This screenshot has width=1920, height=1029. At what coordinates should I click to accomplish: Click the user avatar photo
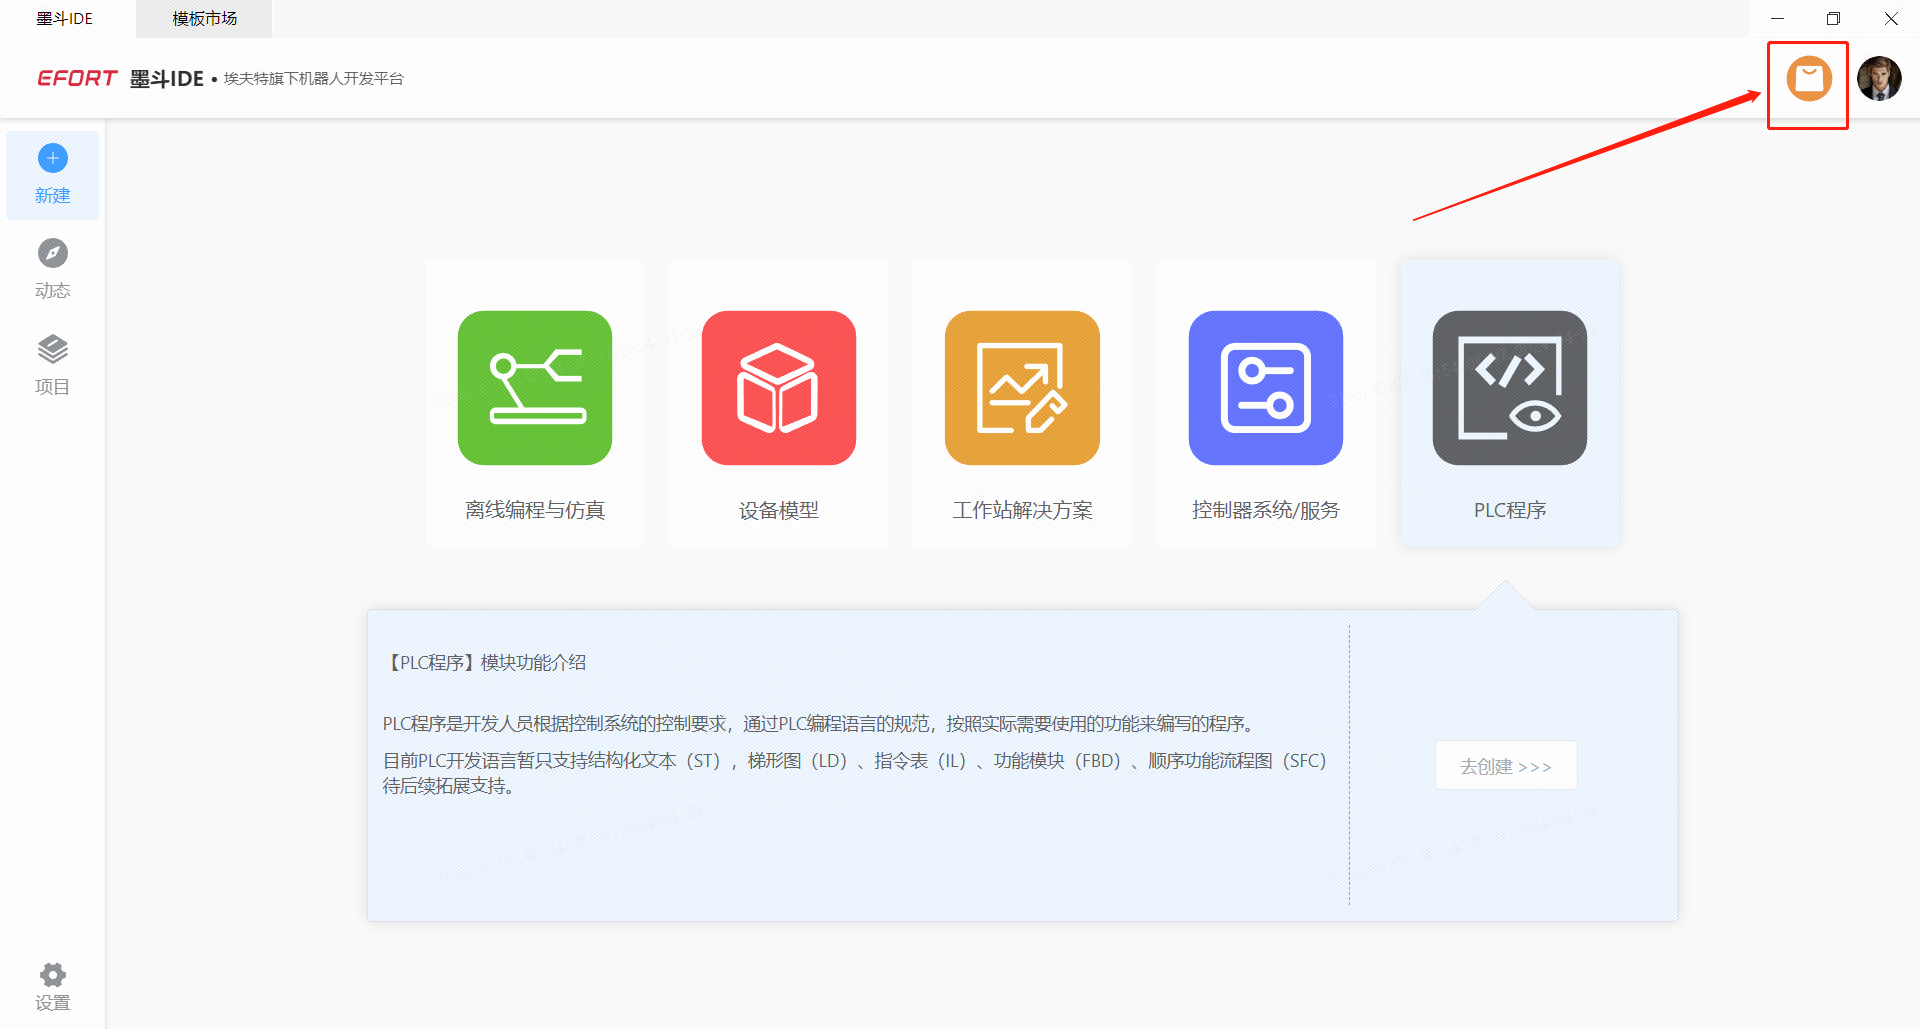pos(1879,79)
